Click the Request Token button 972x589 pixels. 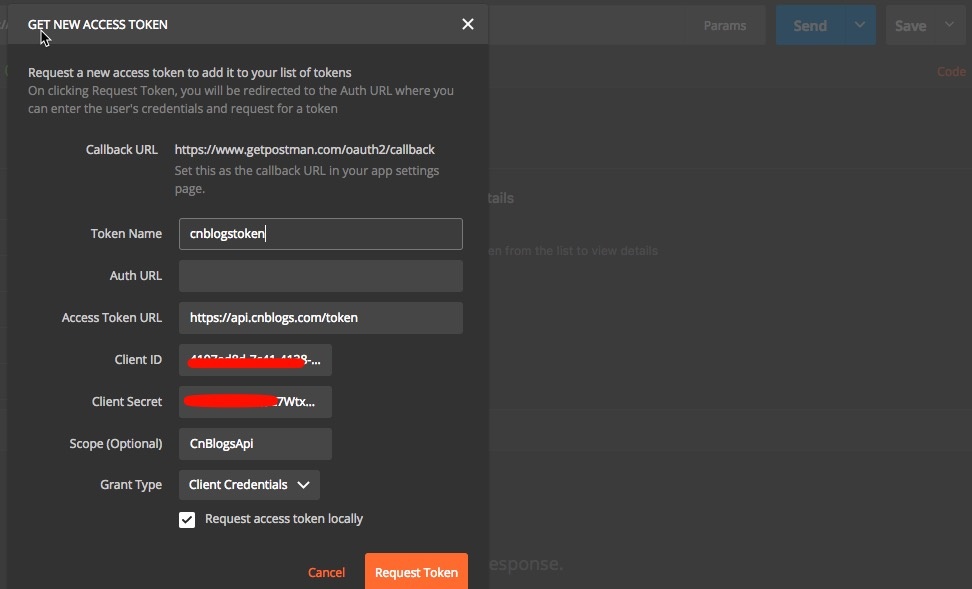point(417,572)
